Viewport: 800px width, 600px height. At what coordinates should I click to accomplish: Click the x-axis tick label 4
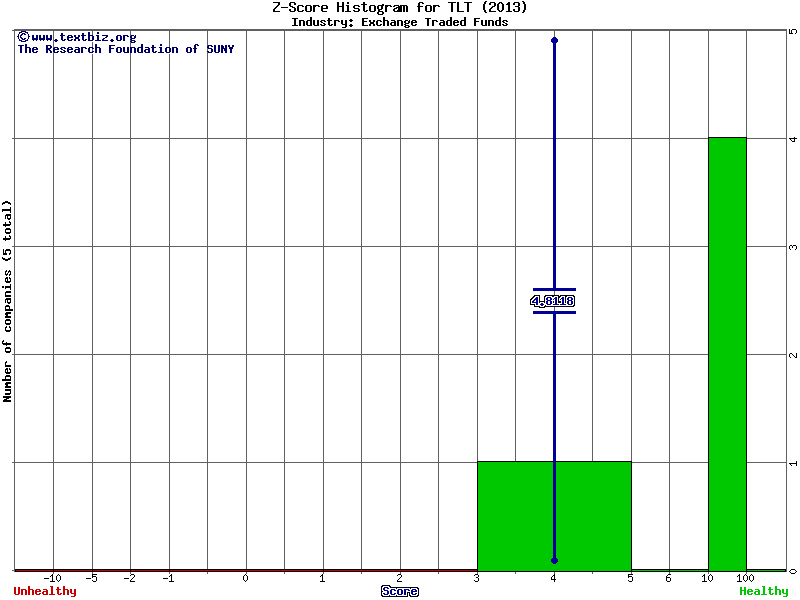coord(554,578)
